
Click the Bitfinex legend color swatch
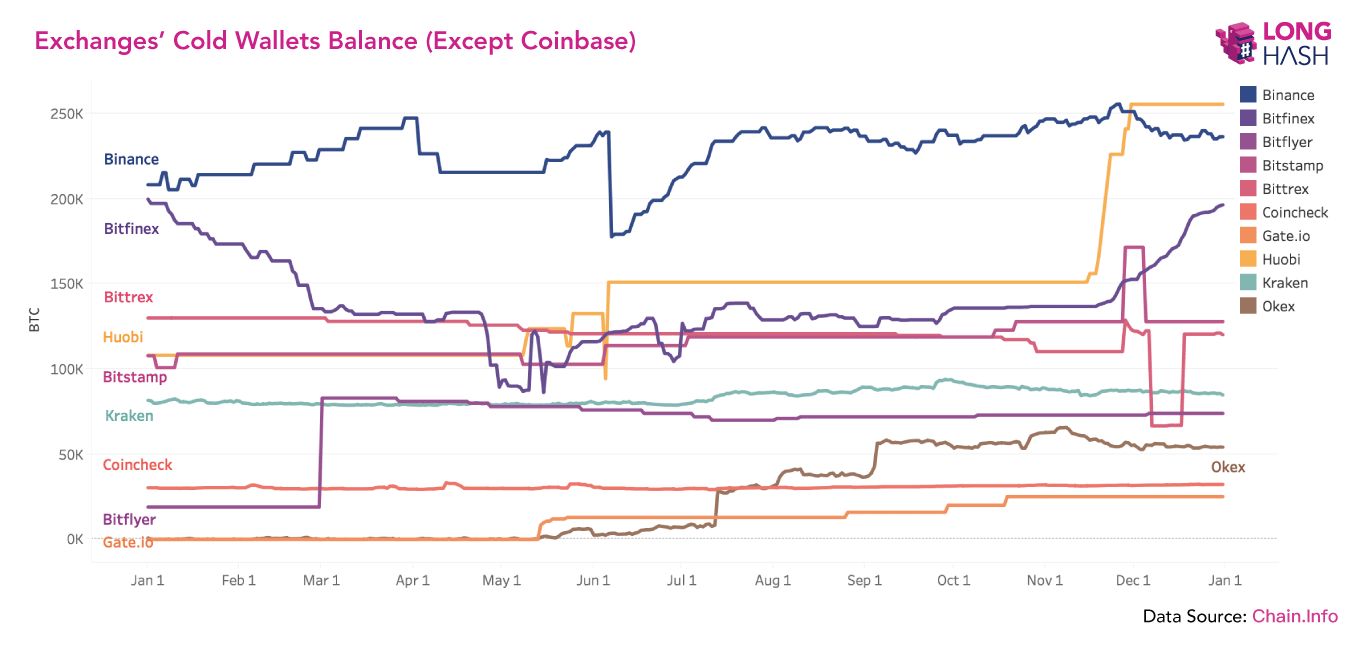(x=1248, y=118)
